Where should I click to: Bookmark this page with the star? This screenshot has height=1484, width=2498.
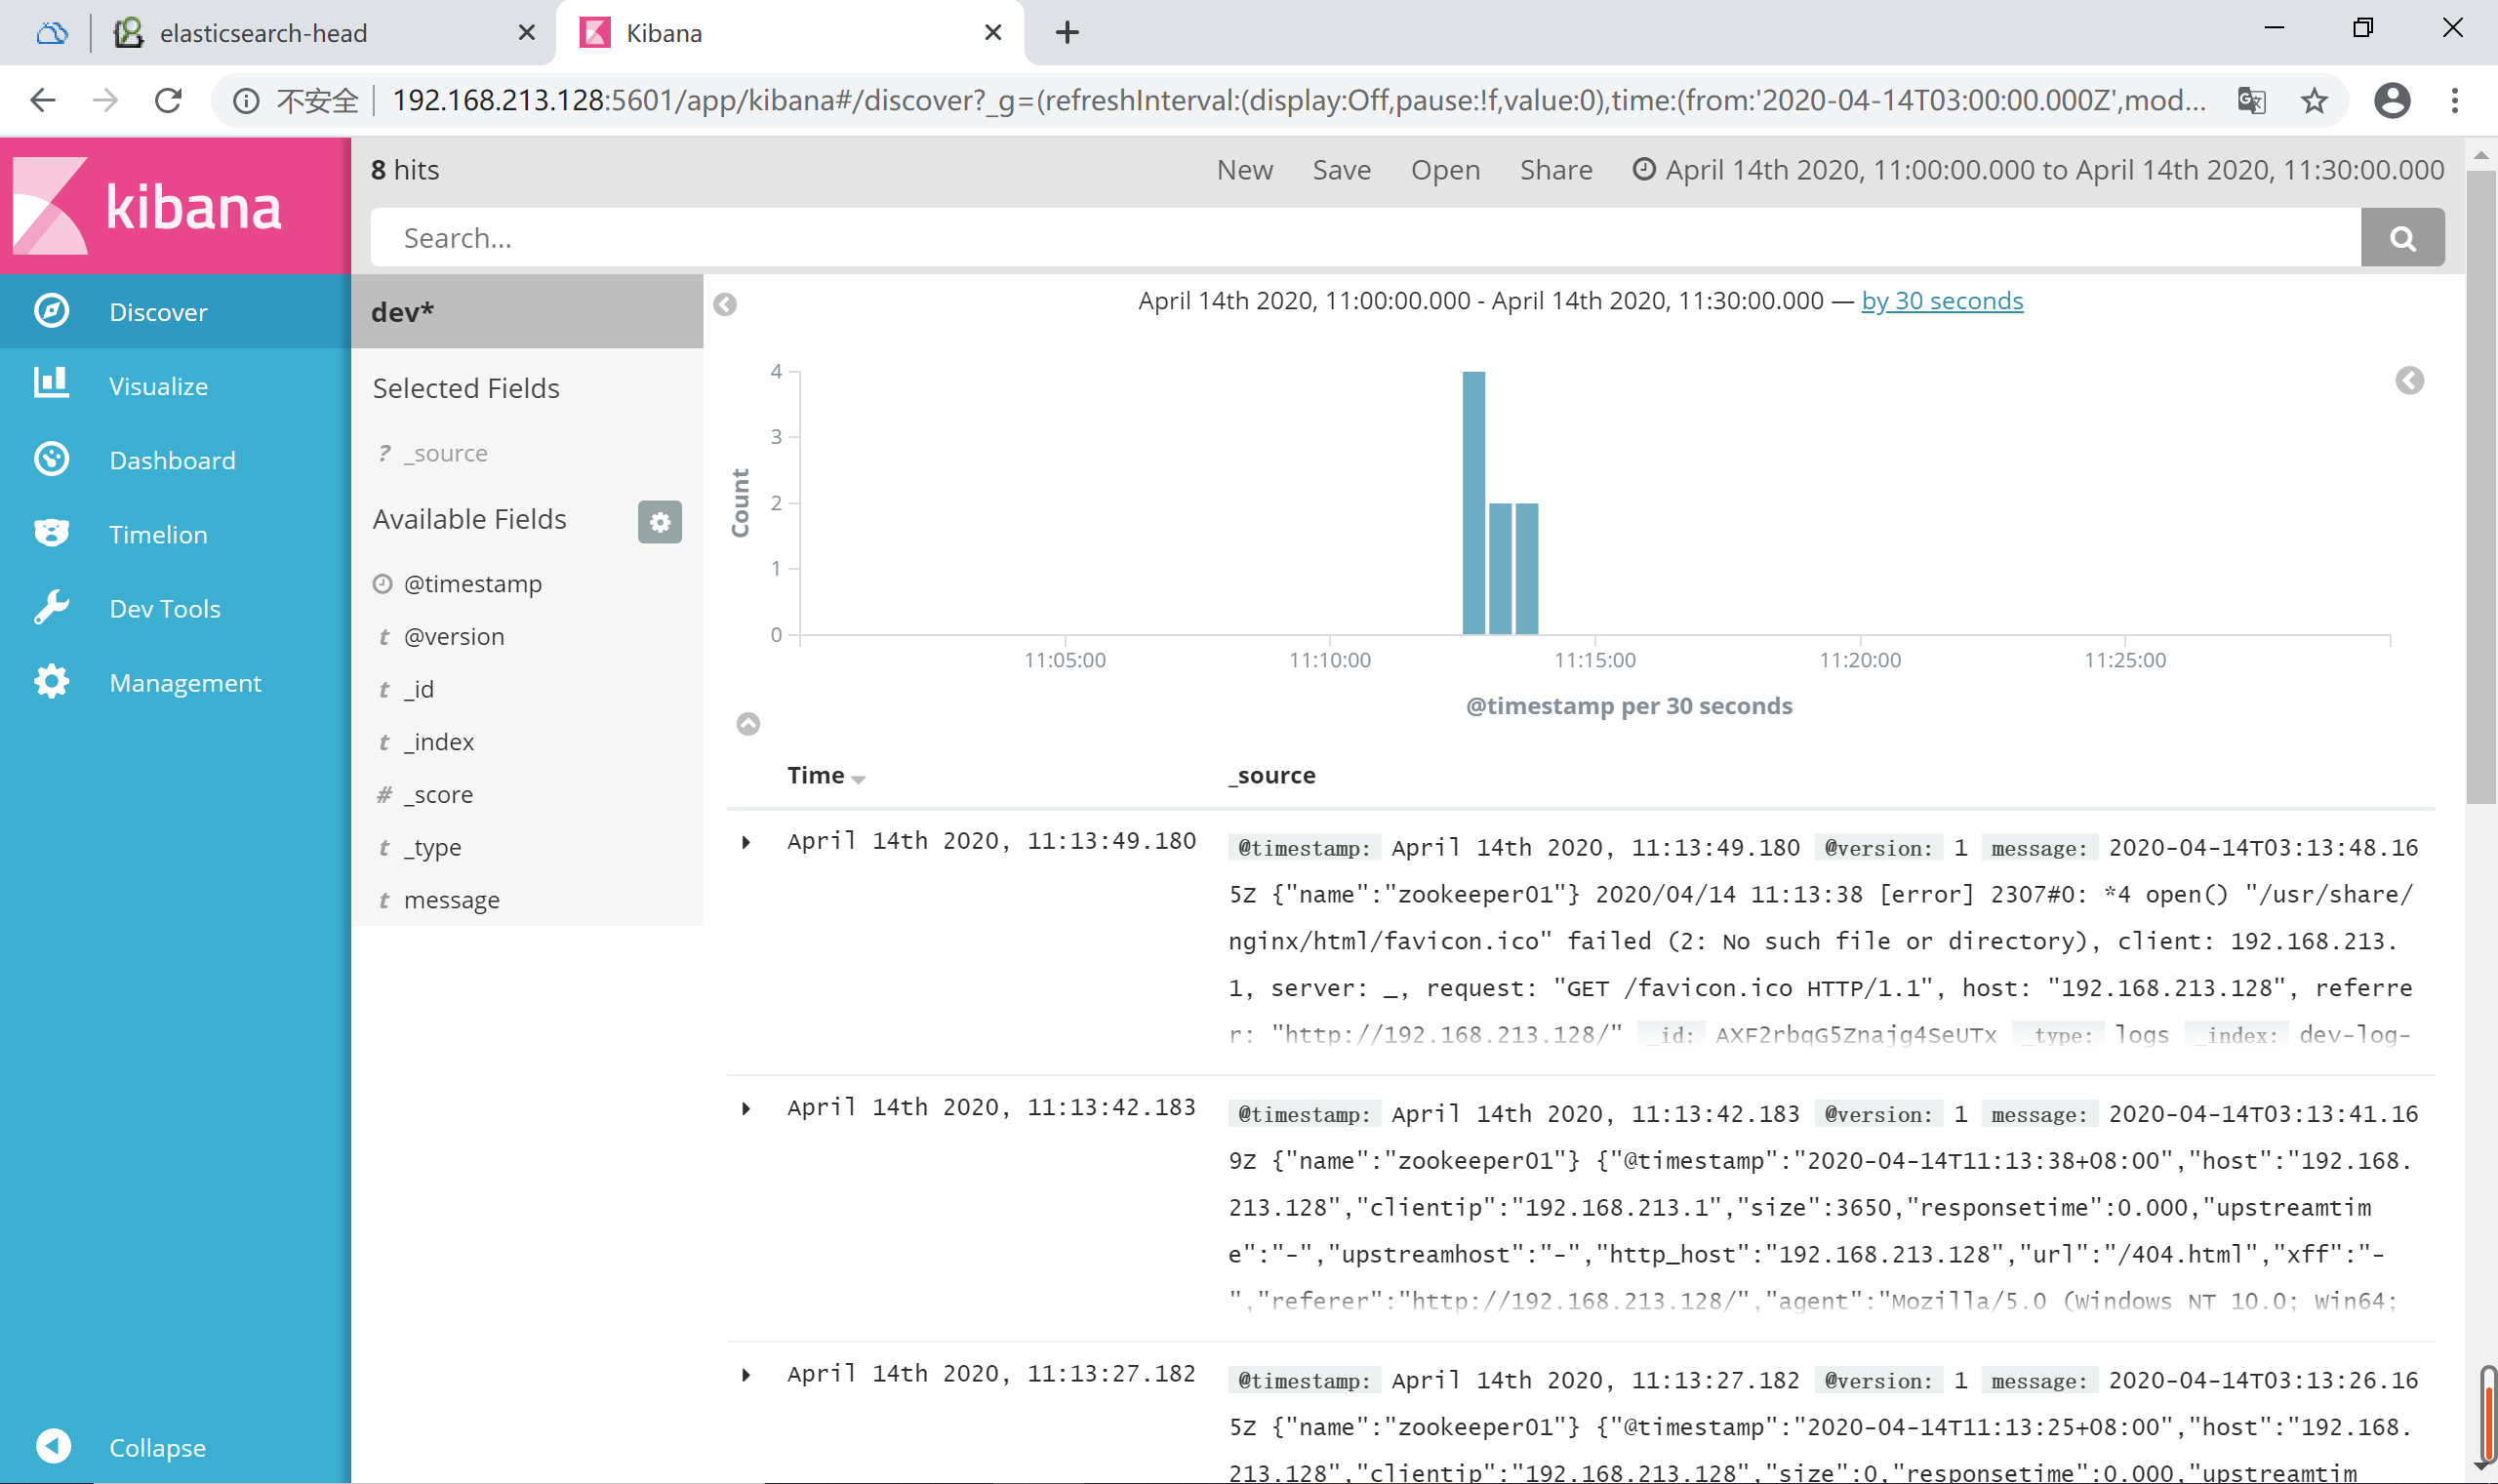coord(2314,100)
